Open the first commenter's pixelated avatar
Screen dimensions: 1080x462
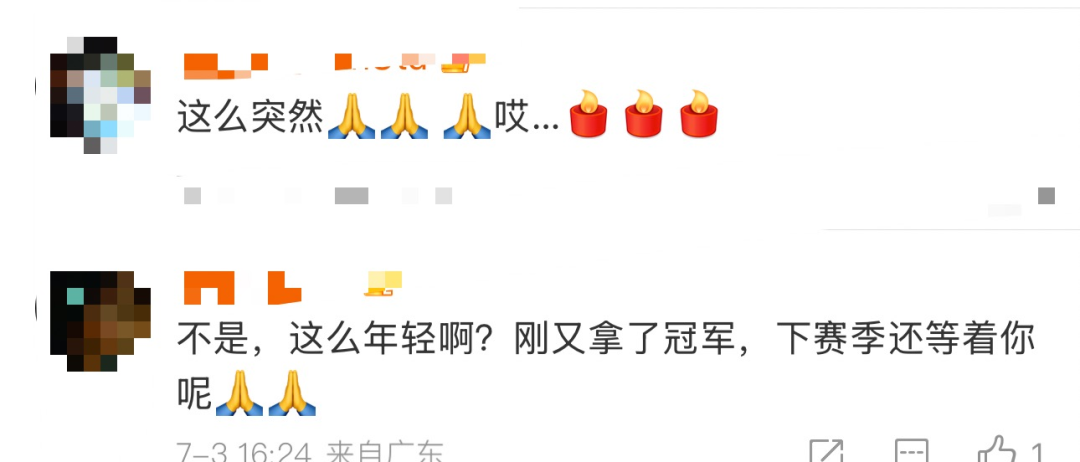[x=101, y=95]
